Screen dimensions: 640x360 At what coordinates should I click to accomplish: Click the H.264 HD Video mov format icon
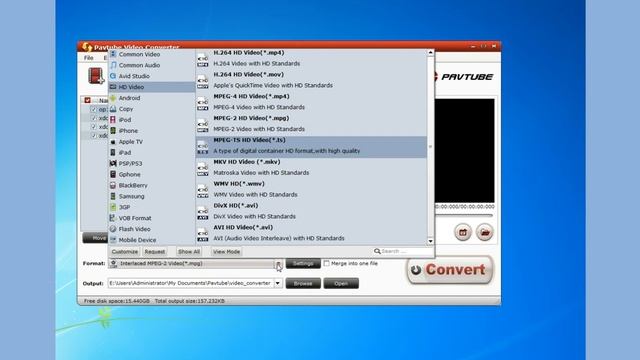pos(202,82)
